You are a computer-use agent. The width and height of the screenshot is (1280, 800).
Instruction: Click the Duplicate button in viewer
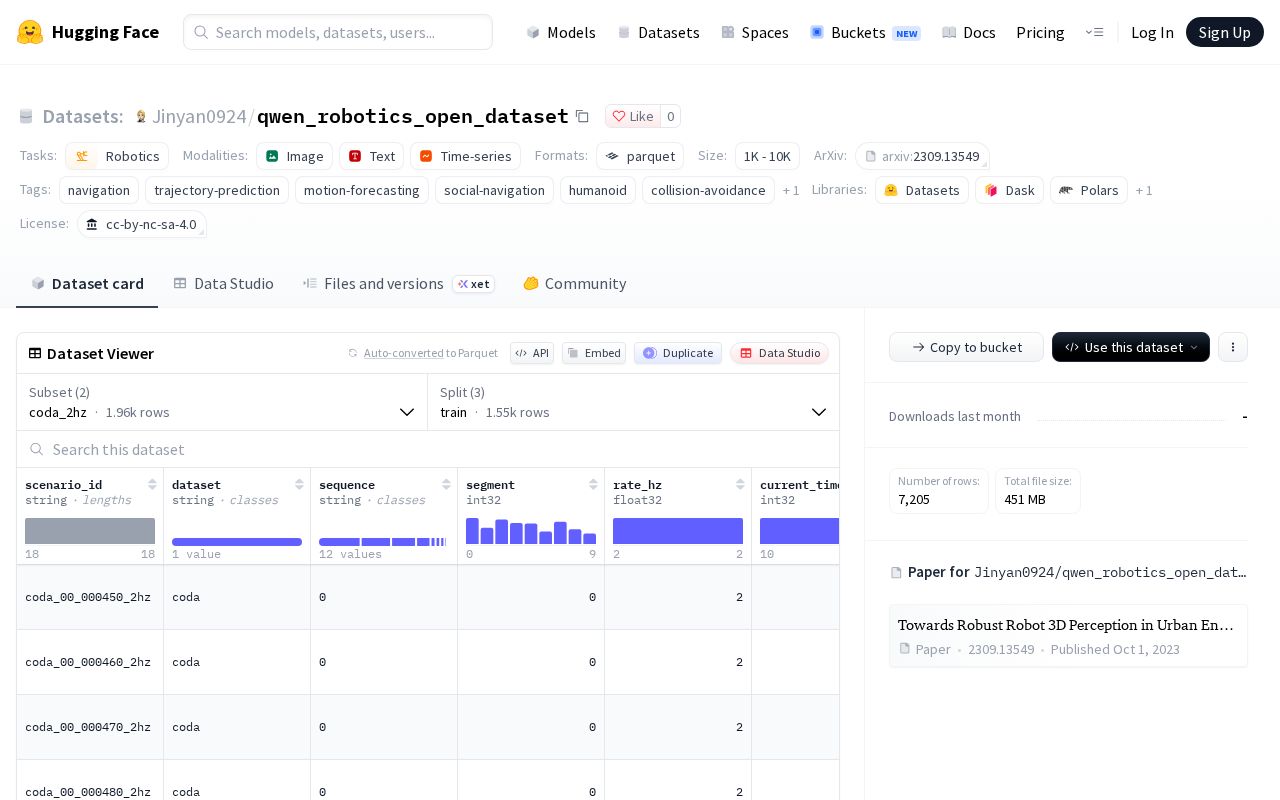[678, 353]
